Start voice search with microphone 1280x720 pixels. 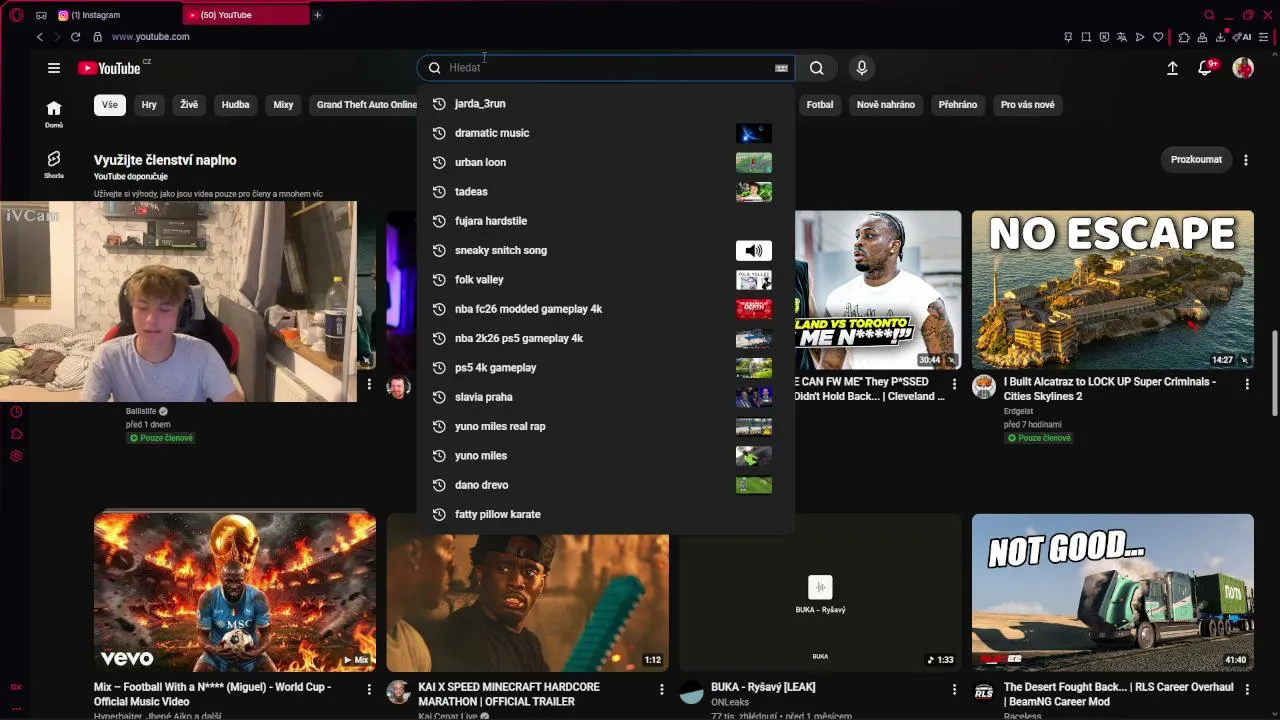click(862, 68)
